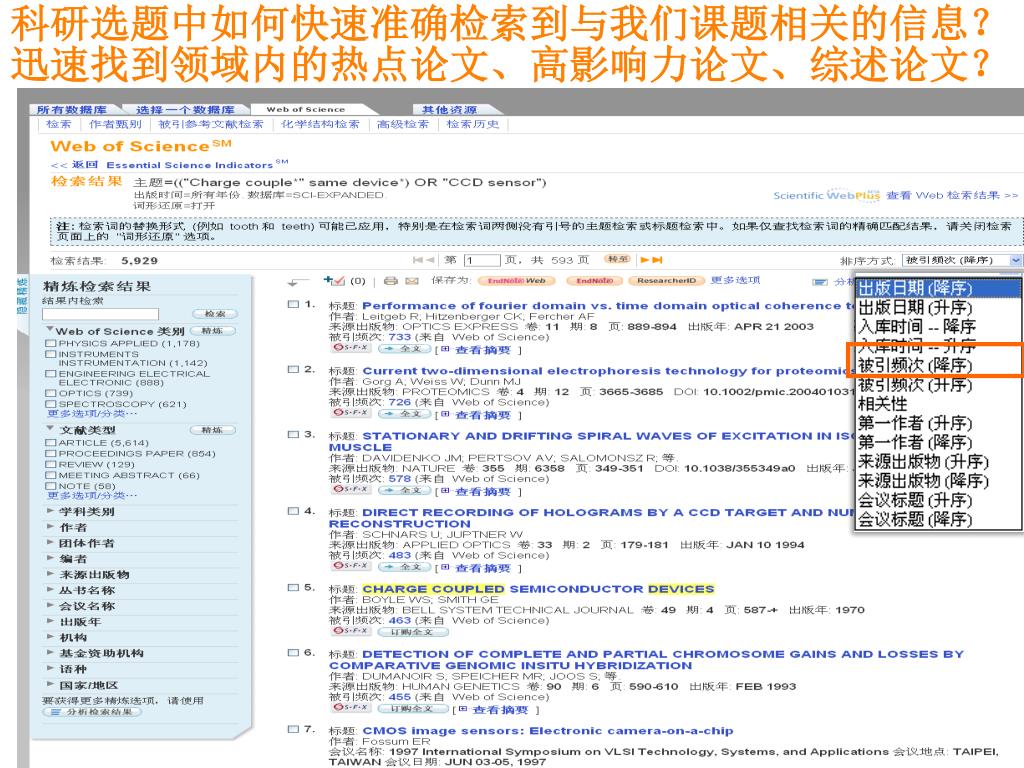Tick the PROCEEDINGS PAPER (854) checkbox
Viewport: 1024px width, 768px height.
[50, 453]
